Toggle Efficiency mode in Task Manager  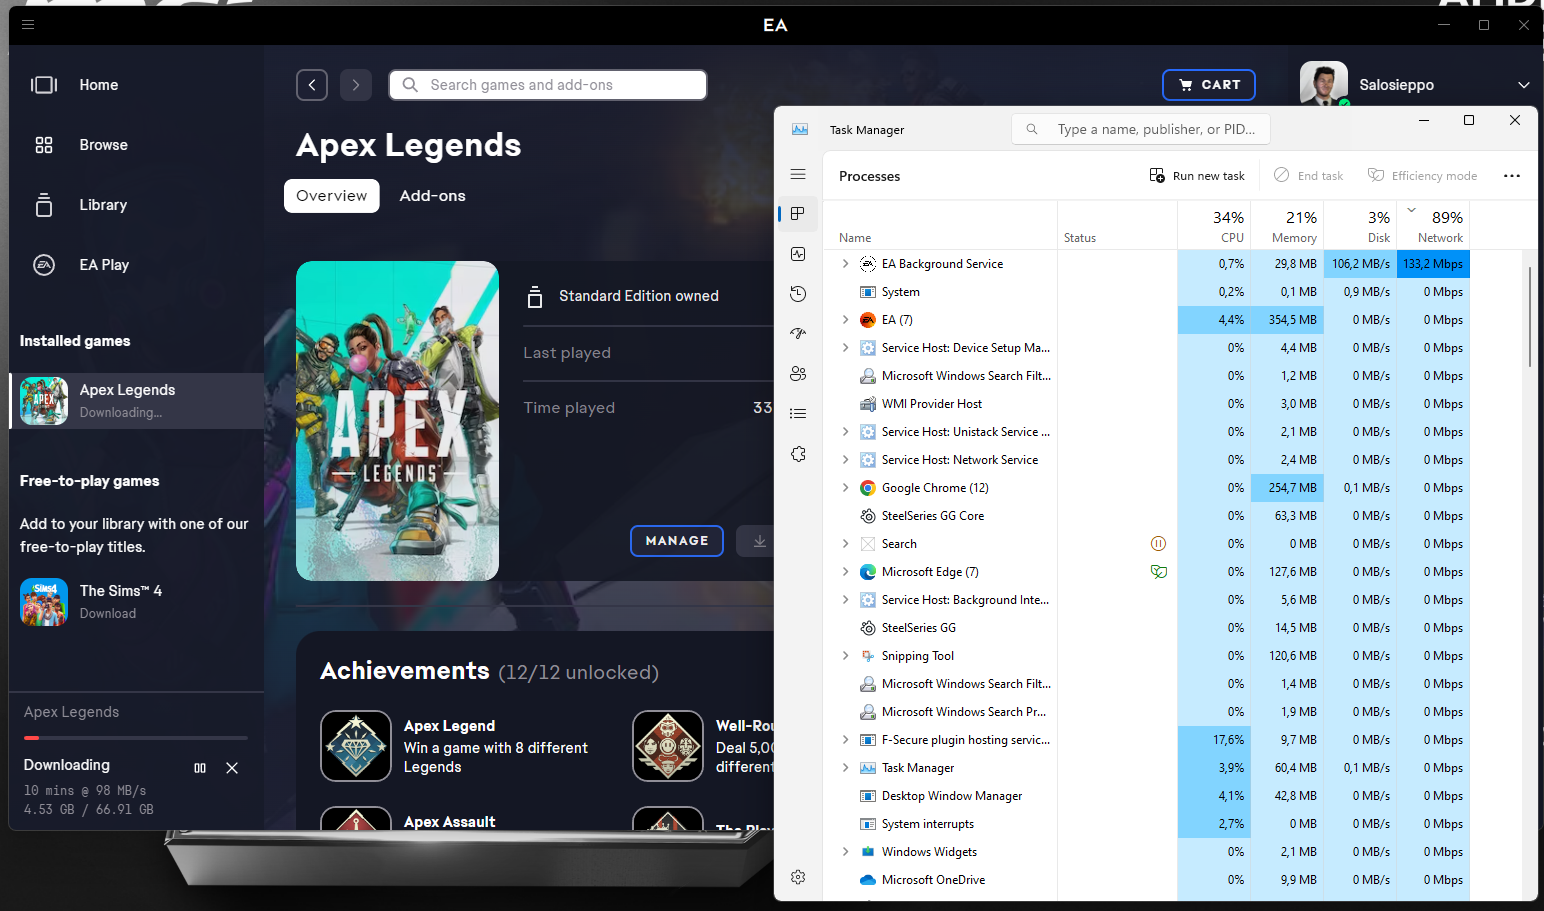[x=1422, y=176]
